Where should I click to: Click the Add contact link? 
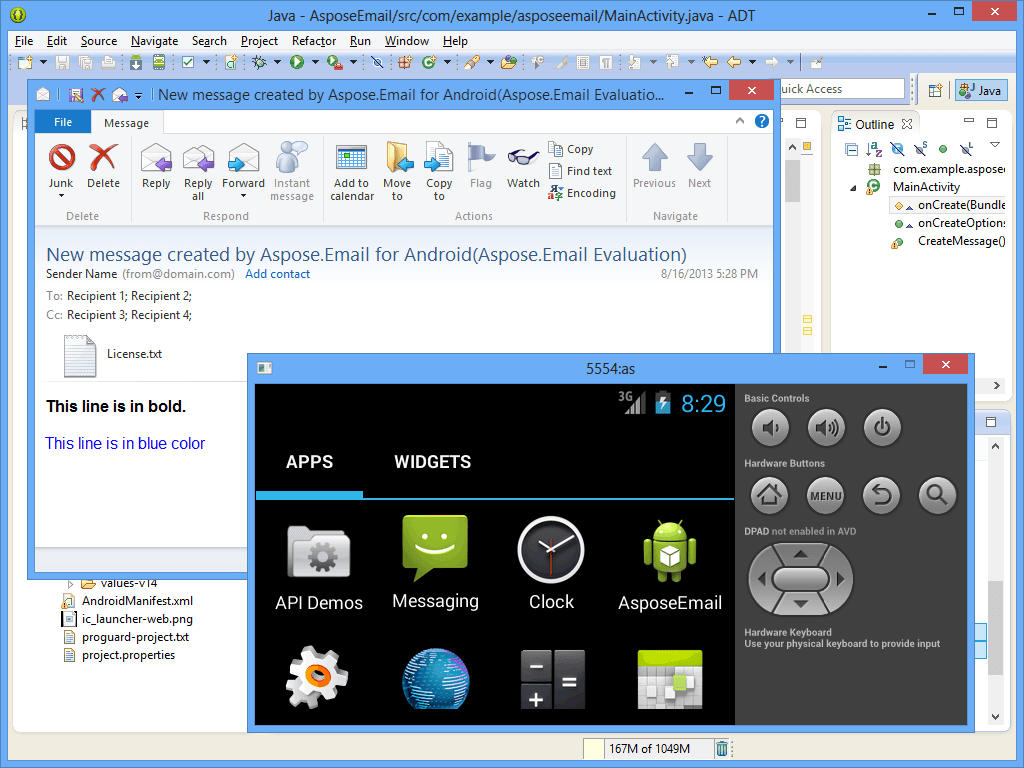277,274
